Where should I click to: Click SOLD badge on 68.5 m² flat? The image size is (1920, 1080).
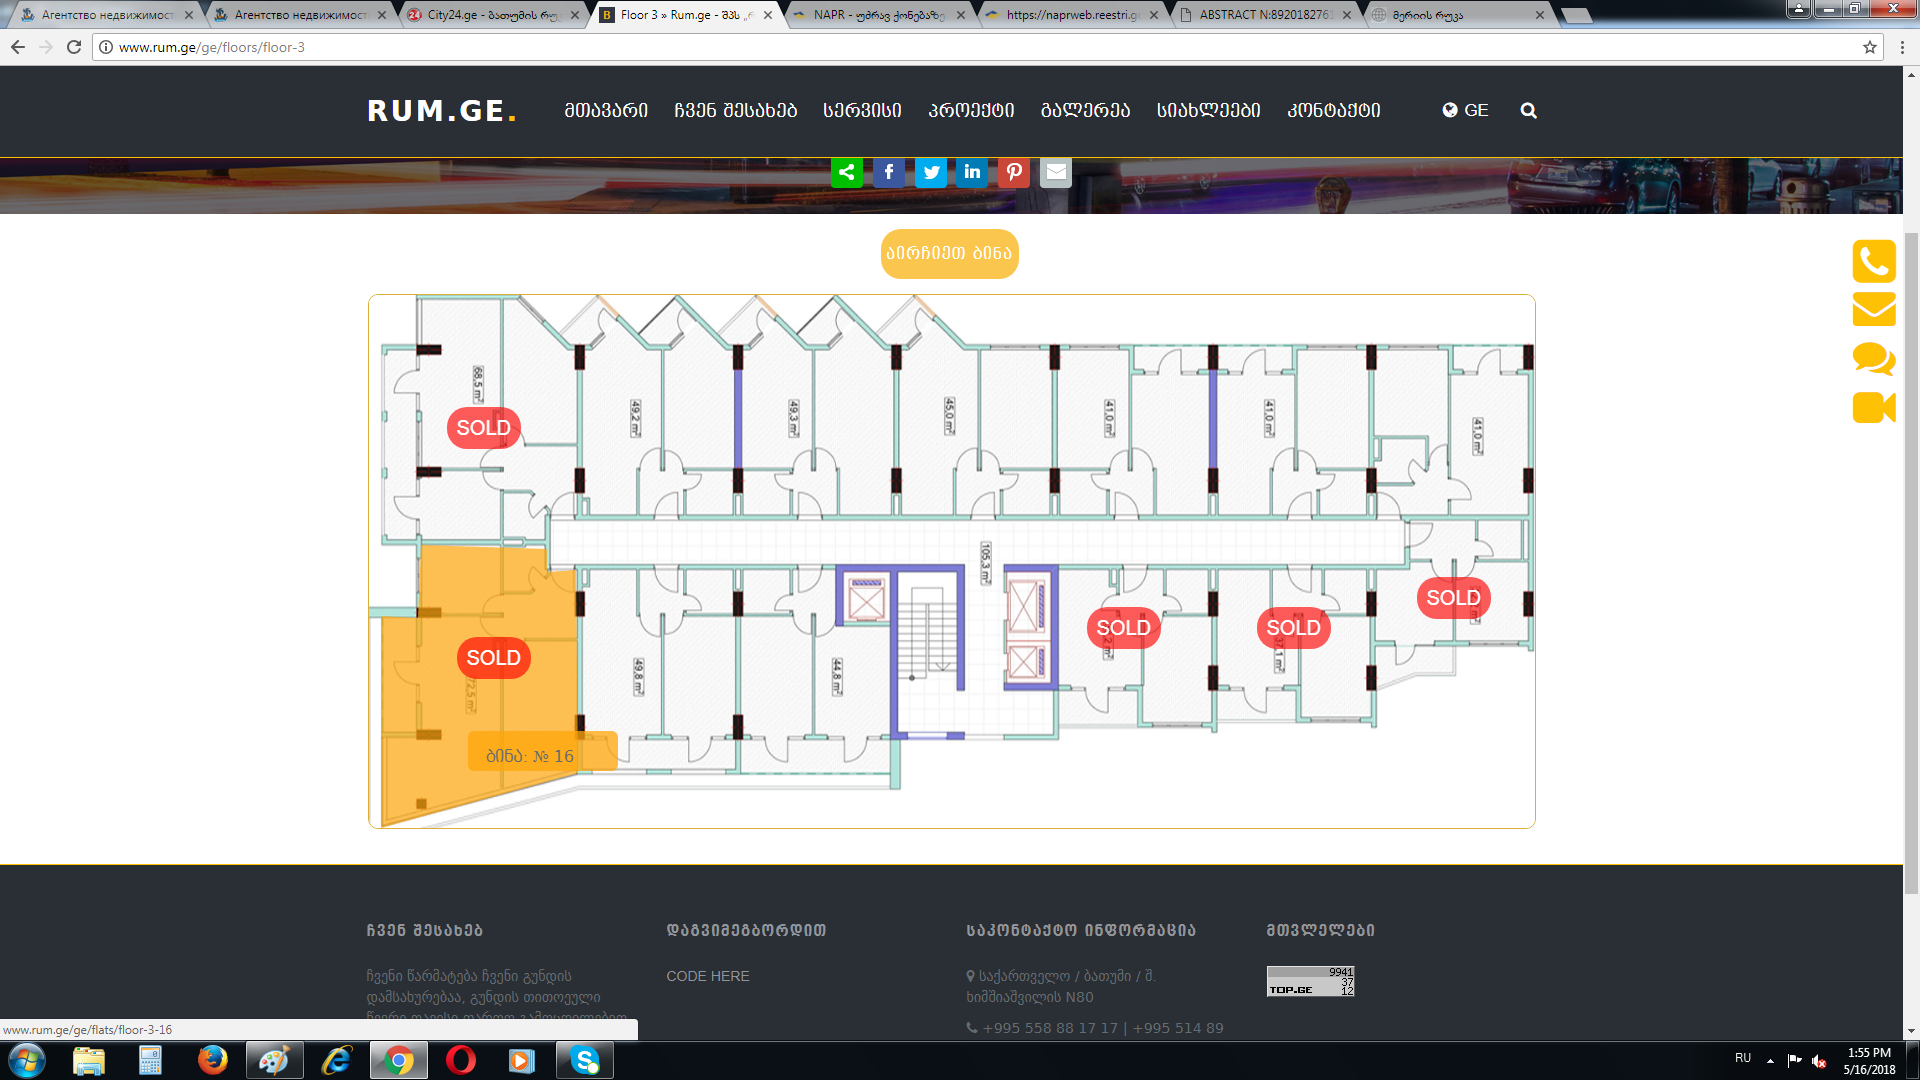click(483, 428)
